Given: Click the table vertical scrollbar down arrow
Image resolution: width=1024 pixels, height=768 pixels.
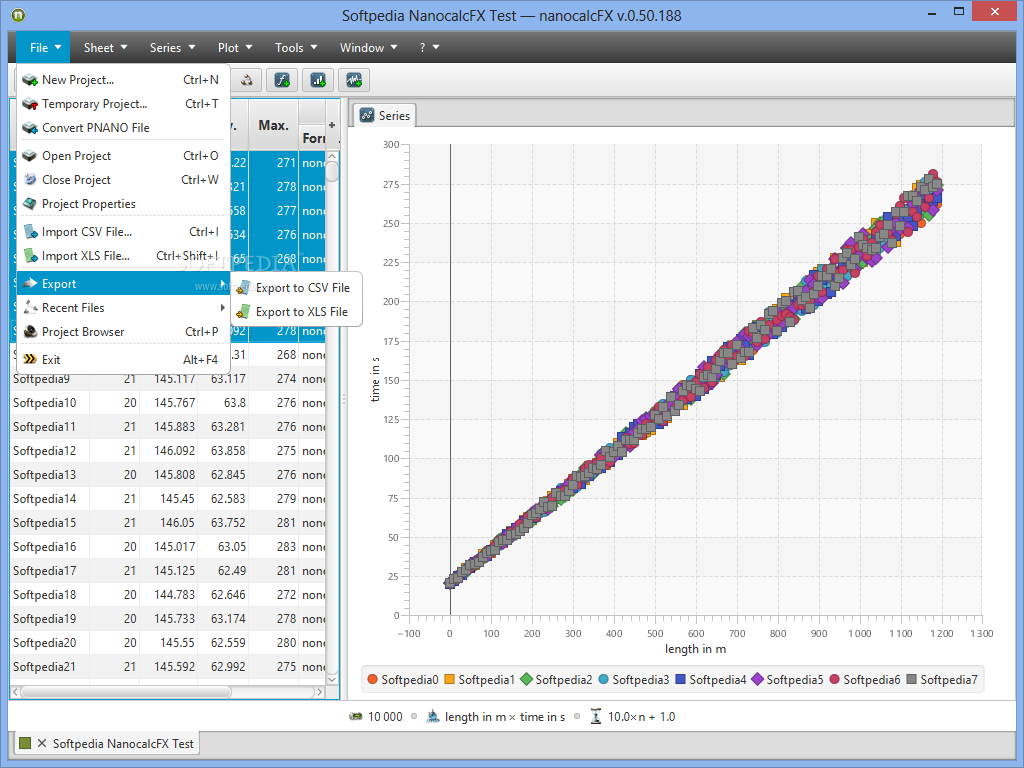Looking at the screenshot, I should click(x=332, y=680).
